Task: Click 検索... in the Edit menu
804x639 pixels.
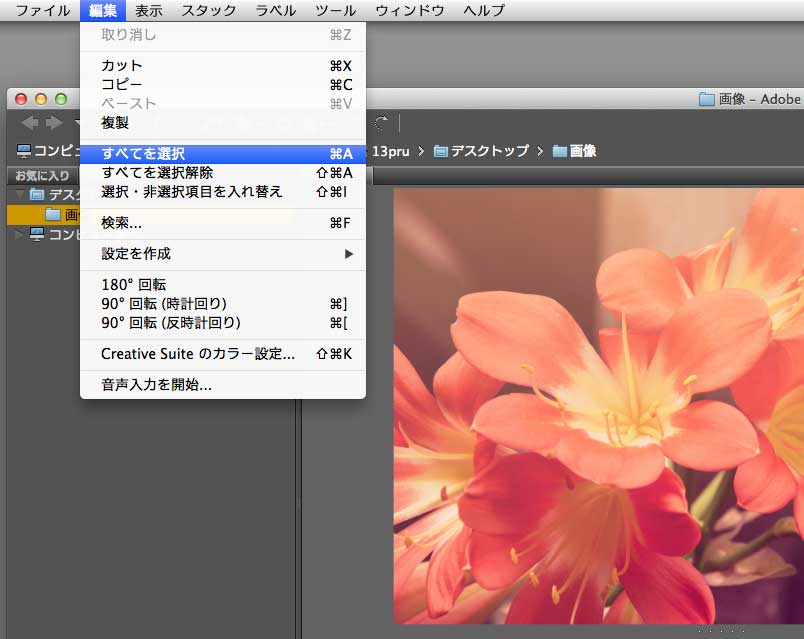Action: (222, 223)
